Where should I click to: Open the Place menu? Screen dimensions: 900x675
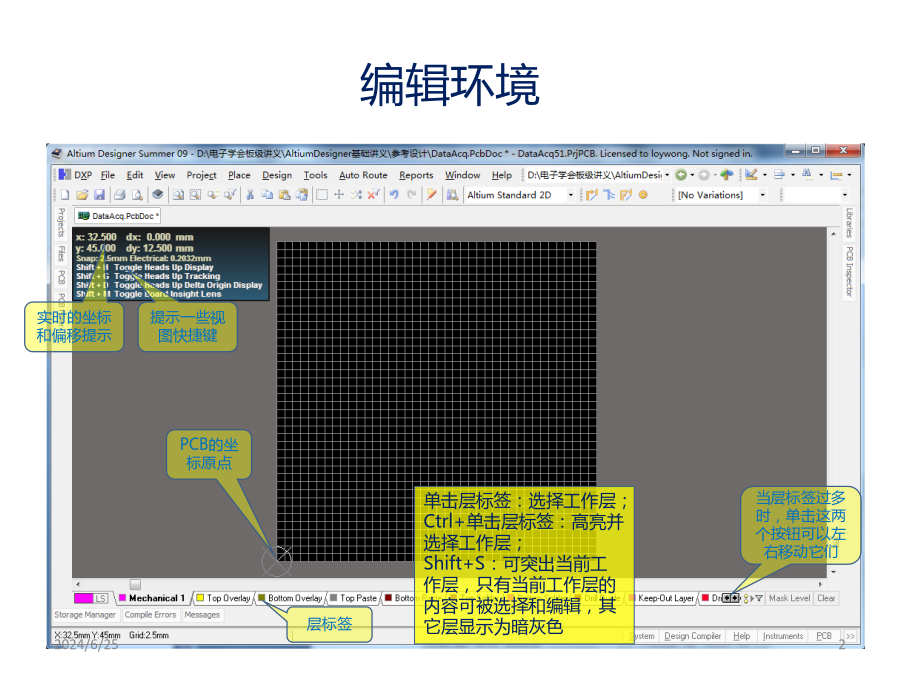[x=239, y=175]
